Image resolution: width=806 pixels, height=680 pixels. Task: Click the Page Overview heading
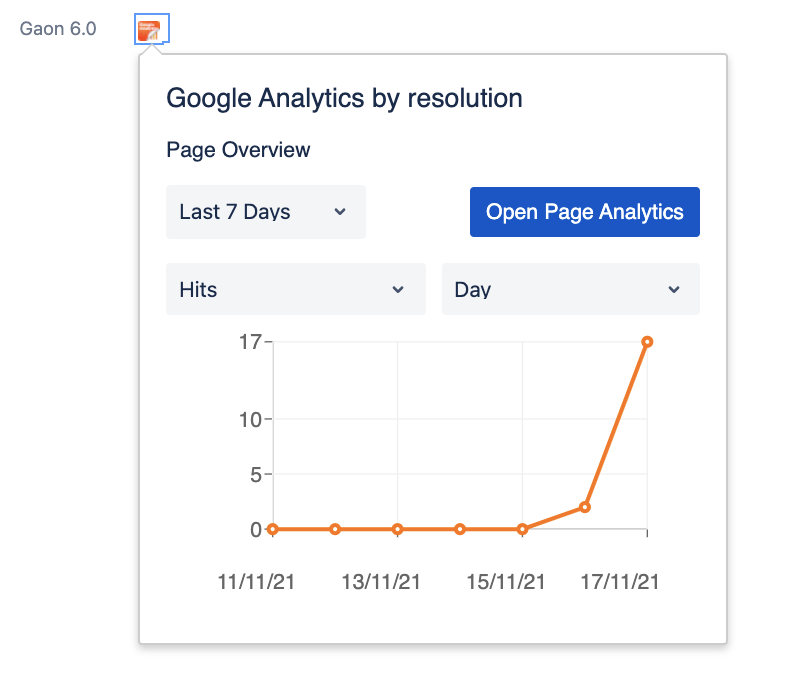[x=238, y=150]
